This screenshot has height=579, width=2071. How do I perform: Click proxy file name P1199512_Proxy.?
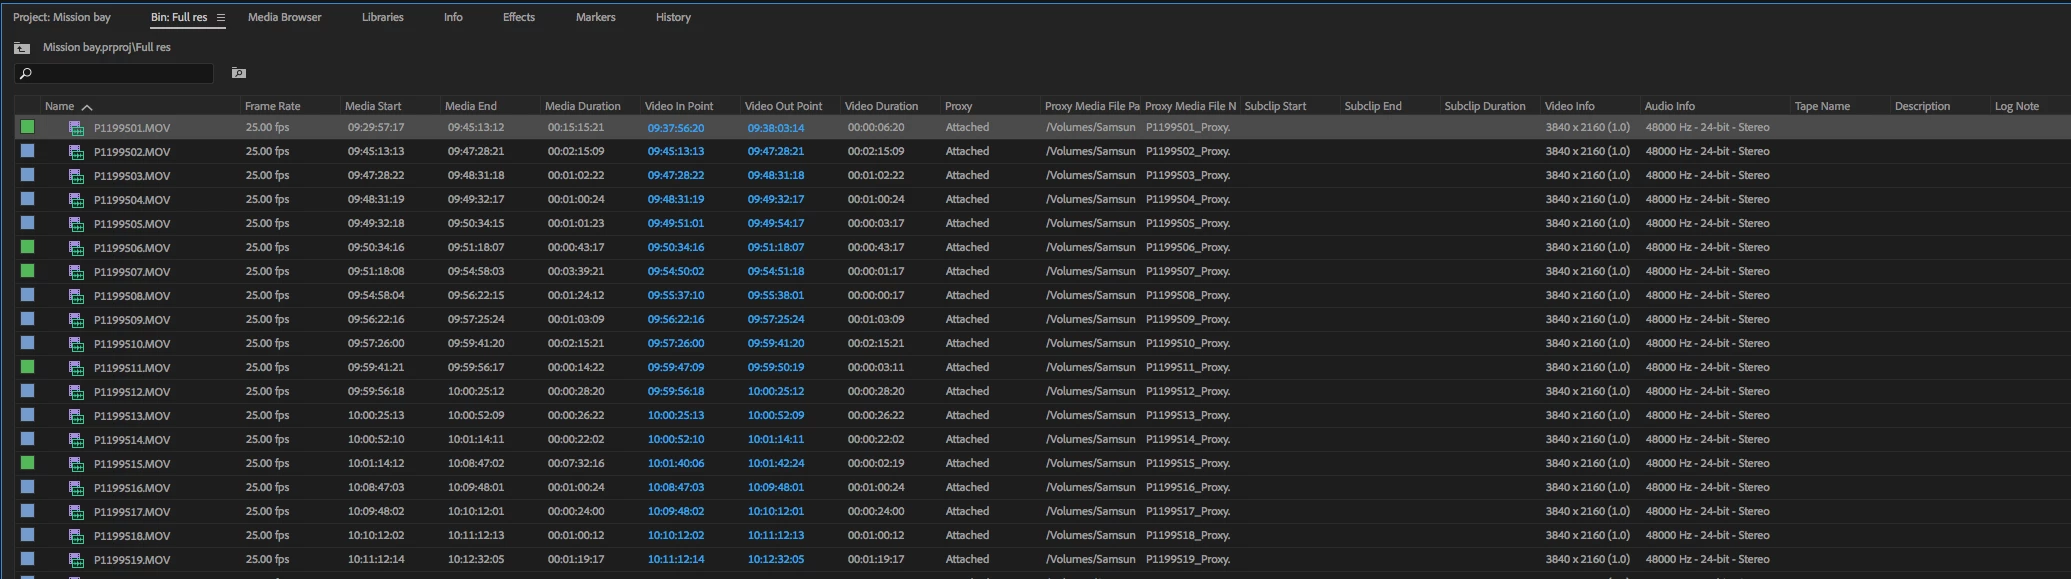click(x=1188, y=392)
